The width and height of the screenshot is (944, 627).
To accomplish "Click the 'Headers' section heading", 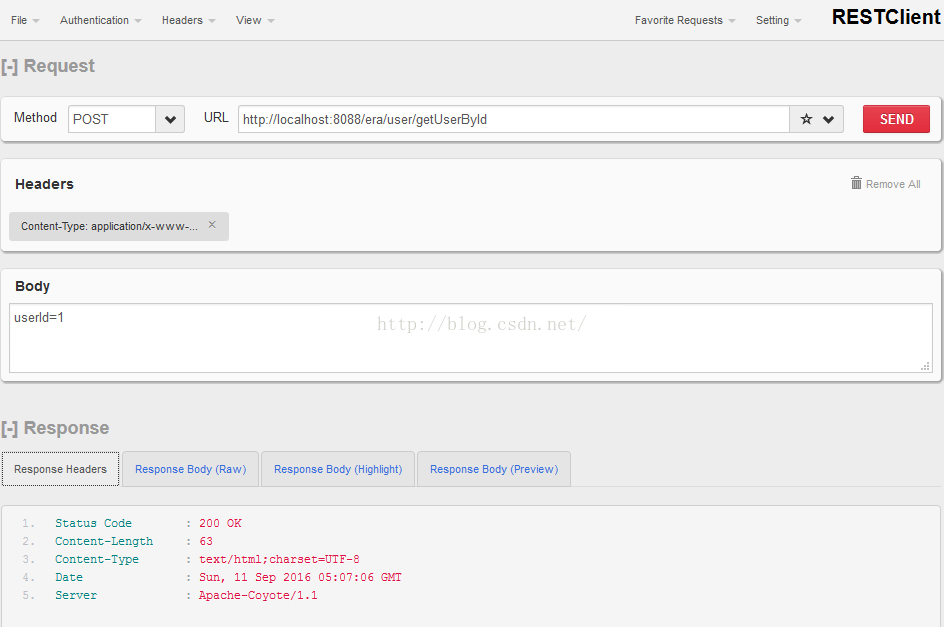I will (44, 184).
